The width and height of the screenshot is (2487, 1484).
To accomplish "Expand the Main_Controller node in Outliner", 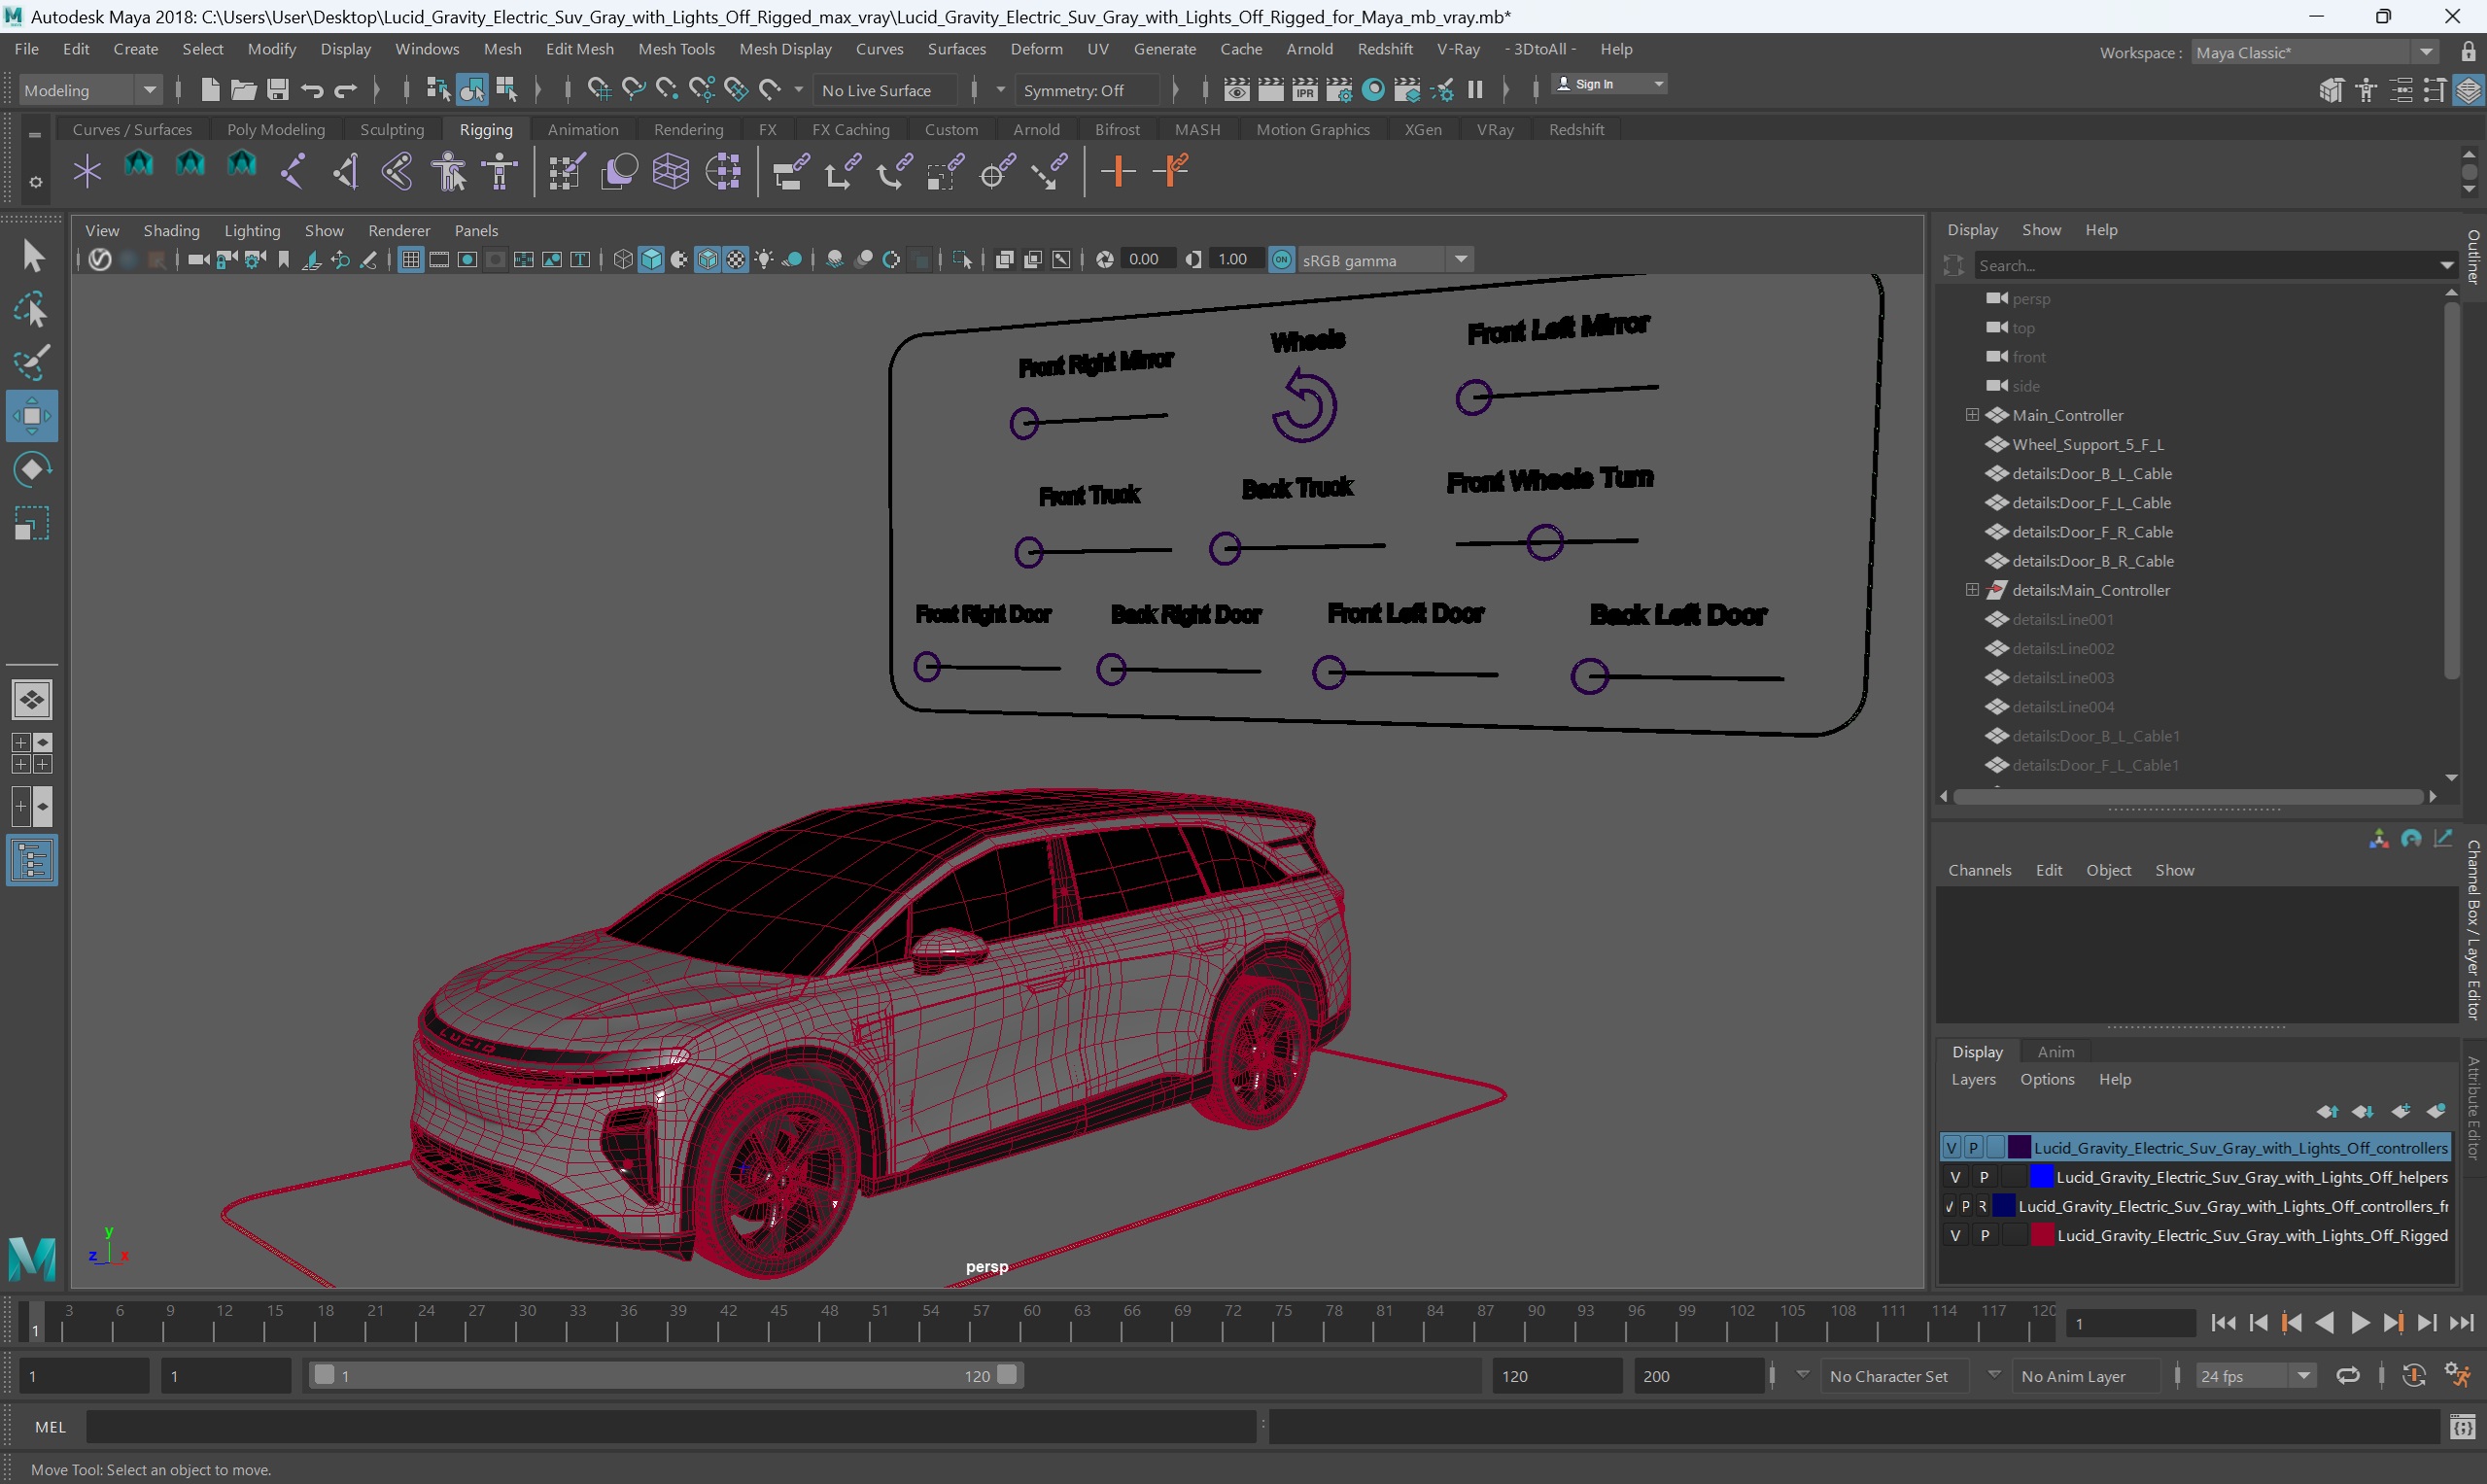I will [1972, 415].
